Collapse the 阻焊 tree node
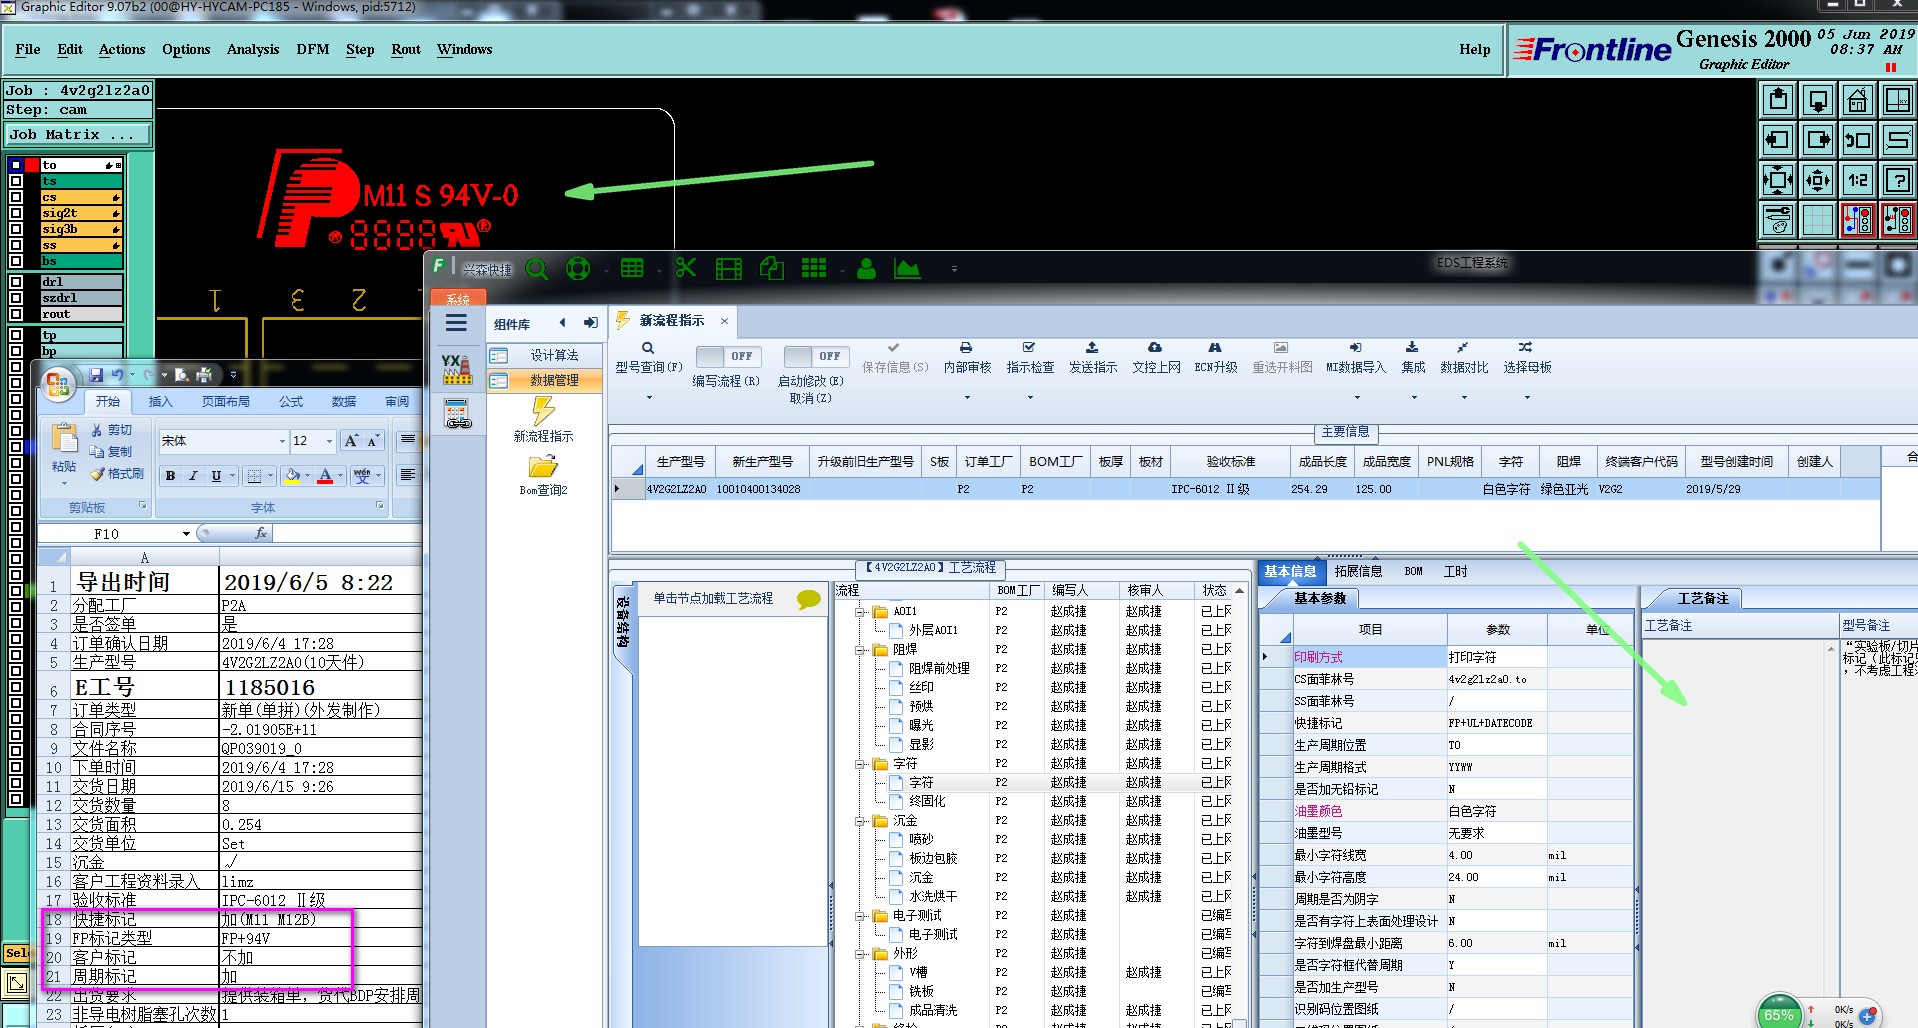 (860, 650)
